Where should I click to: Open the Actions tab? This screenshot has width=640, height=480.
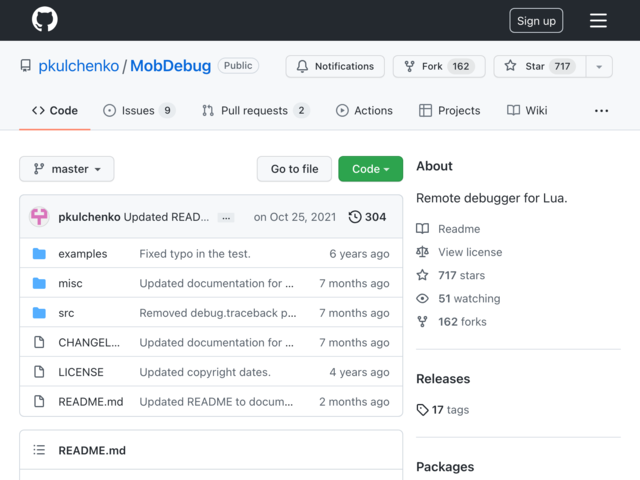coord(364,111)
